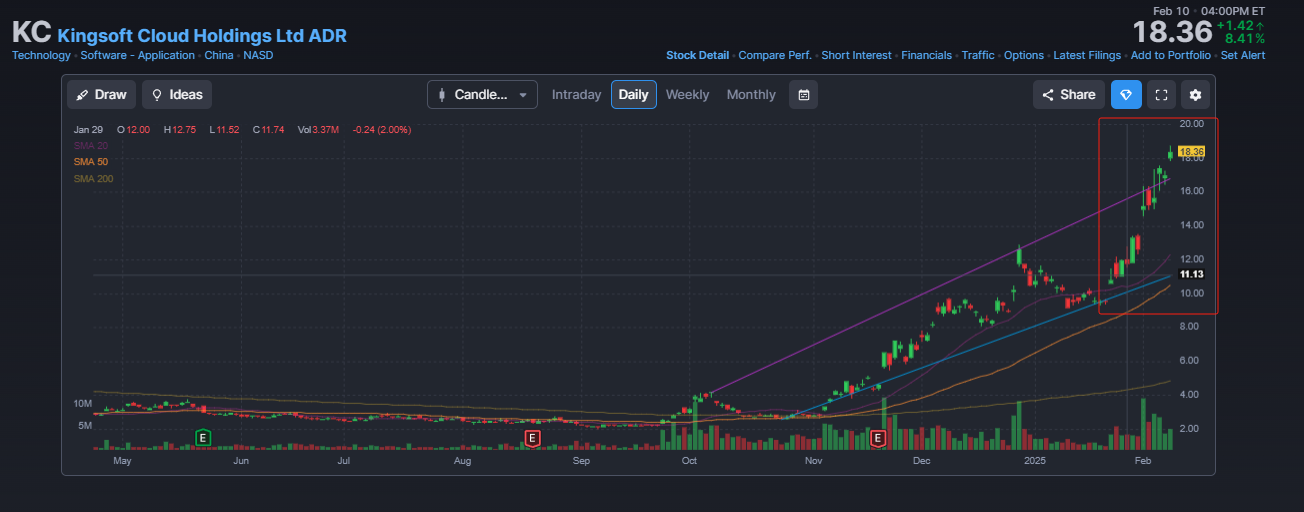Open chart settings gear icon
The height and width of the screenshot is (512, 1304).
pos(1195,95)
